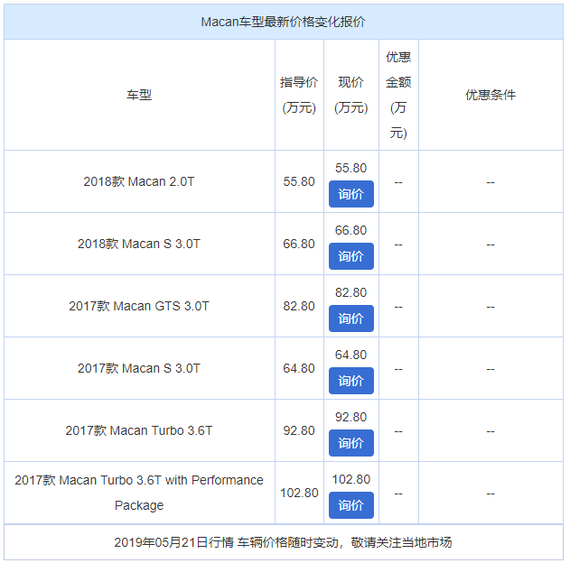Click the 优惠金额(万元) column header
570x563 pixels.
pos(398,95)
